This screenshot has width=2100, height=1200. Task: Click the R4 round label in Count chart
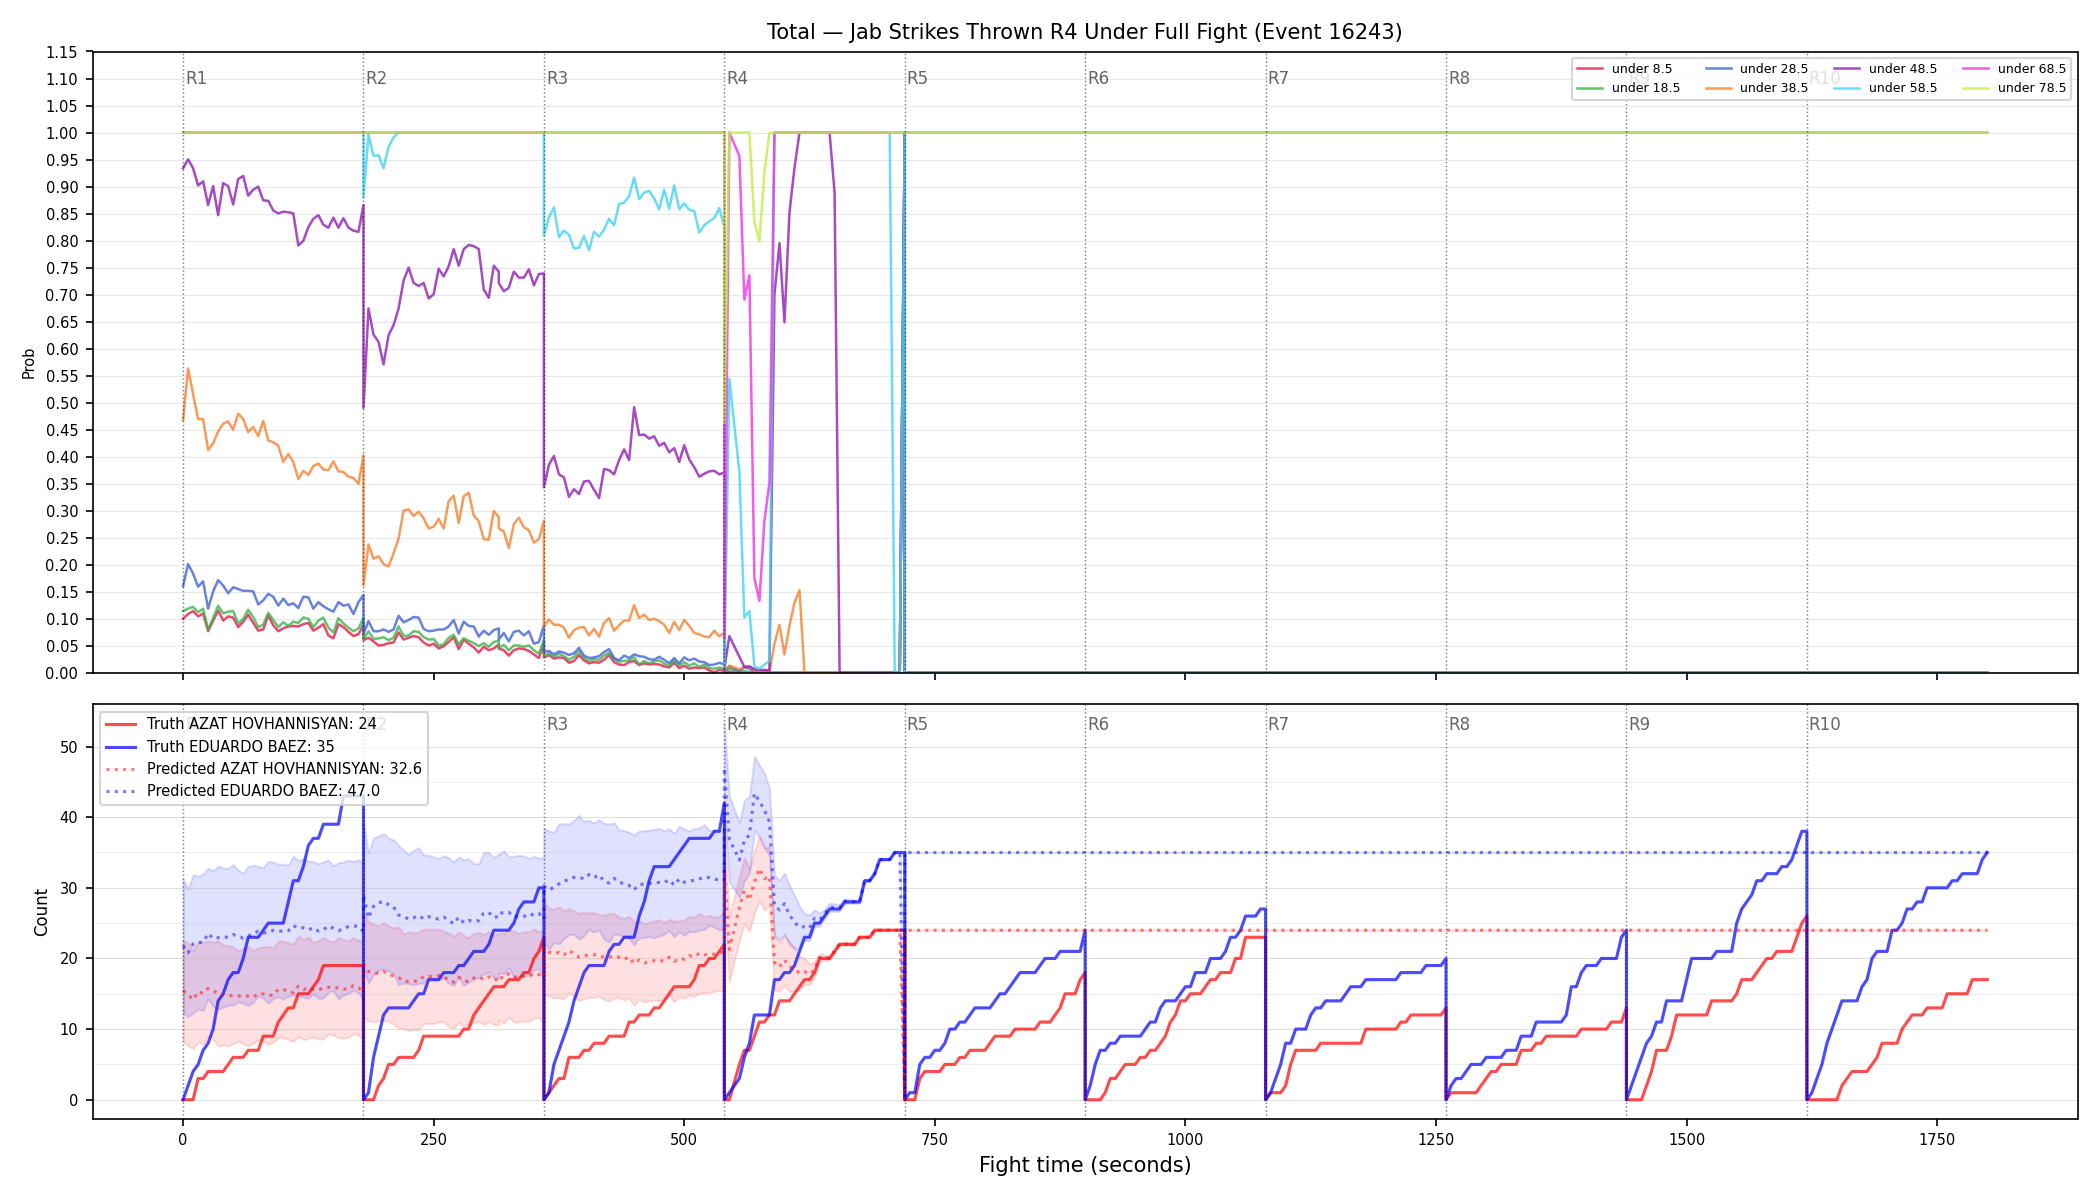click(737, 724)
